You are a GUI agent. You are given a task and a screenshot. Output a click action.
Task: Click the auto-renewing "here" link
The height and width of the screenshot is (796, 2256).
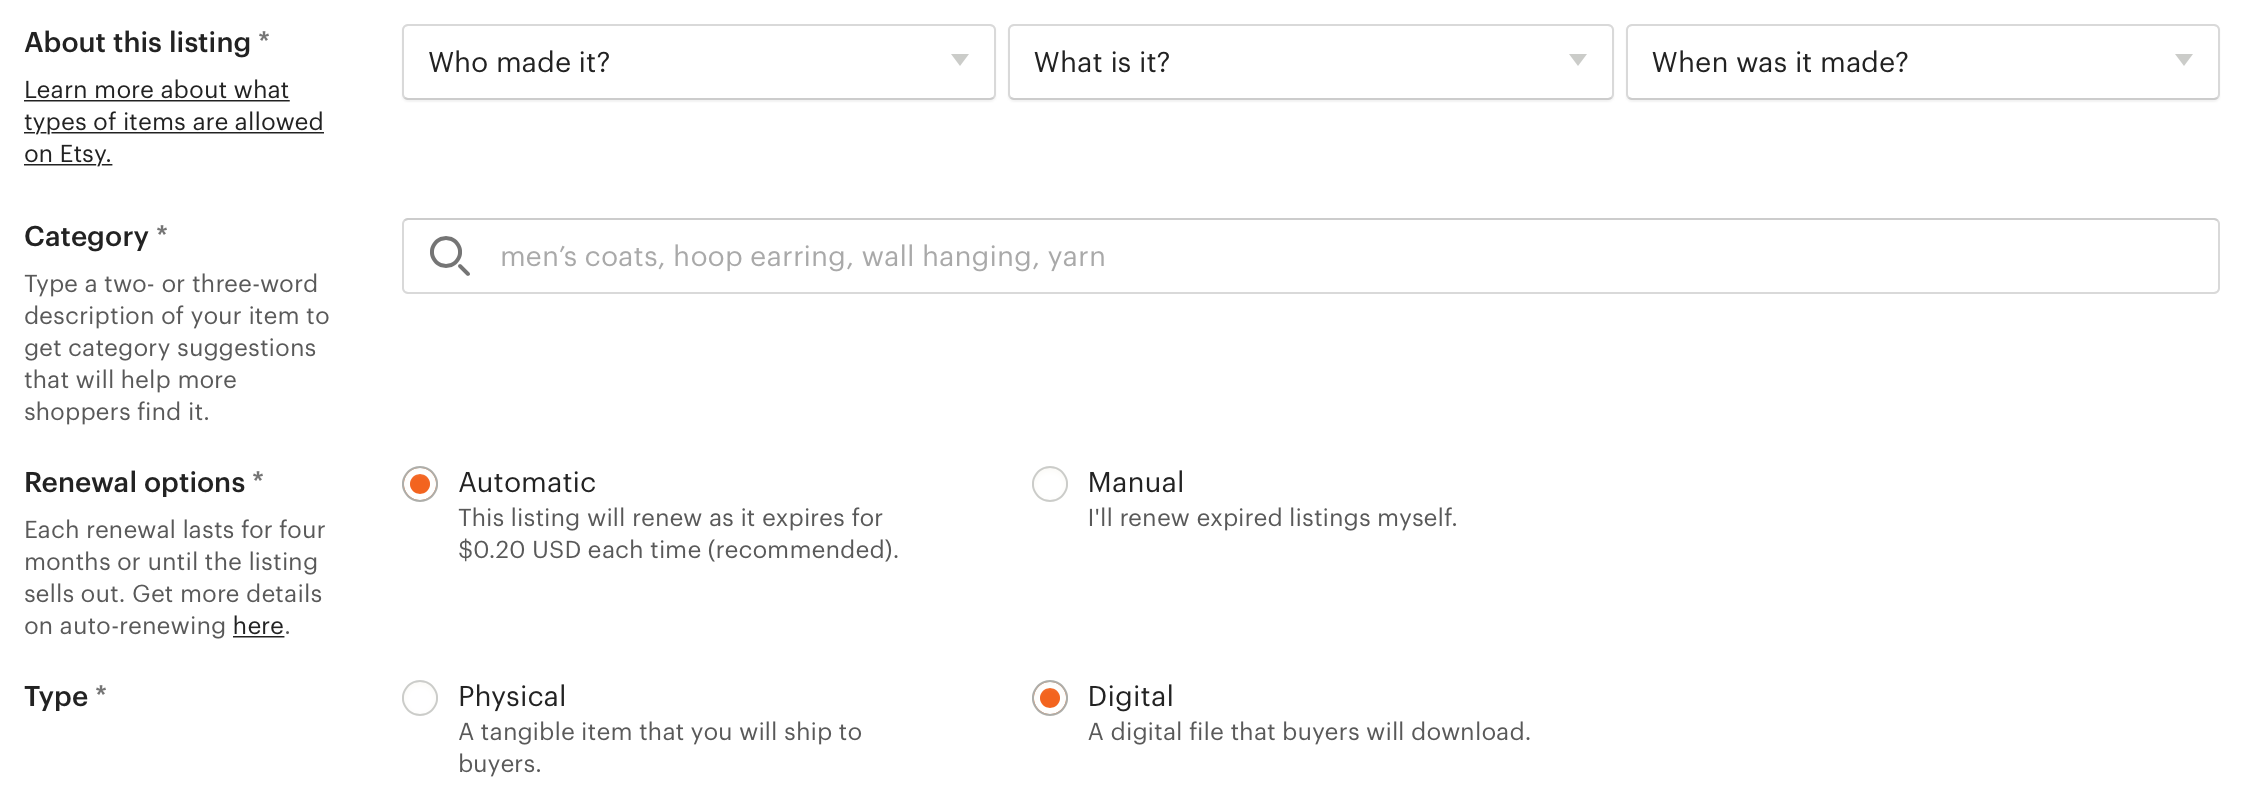point(258,625)
